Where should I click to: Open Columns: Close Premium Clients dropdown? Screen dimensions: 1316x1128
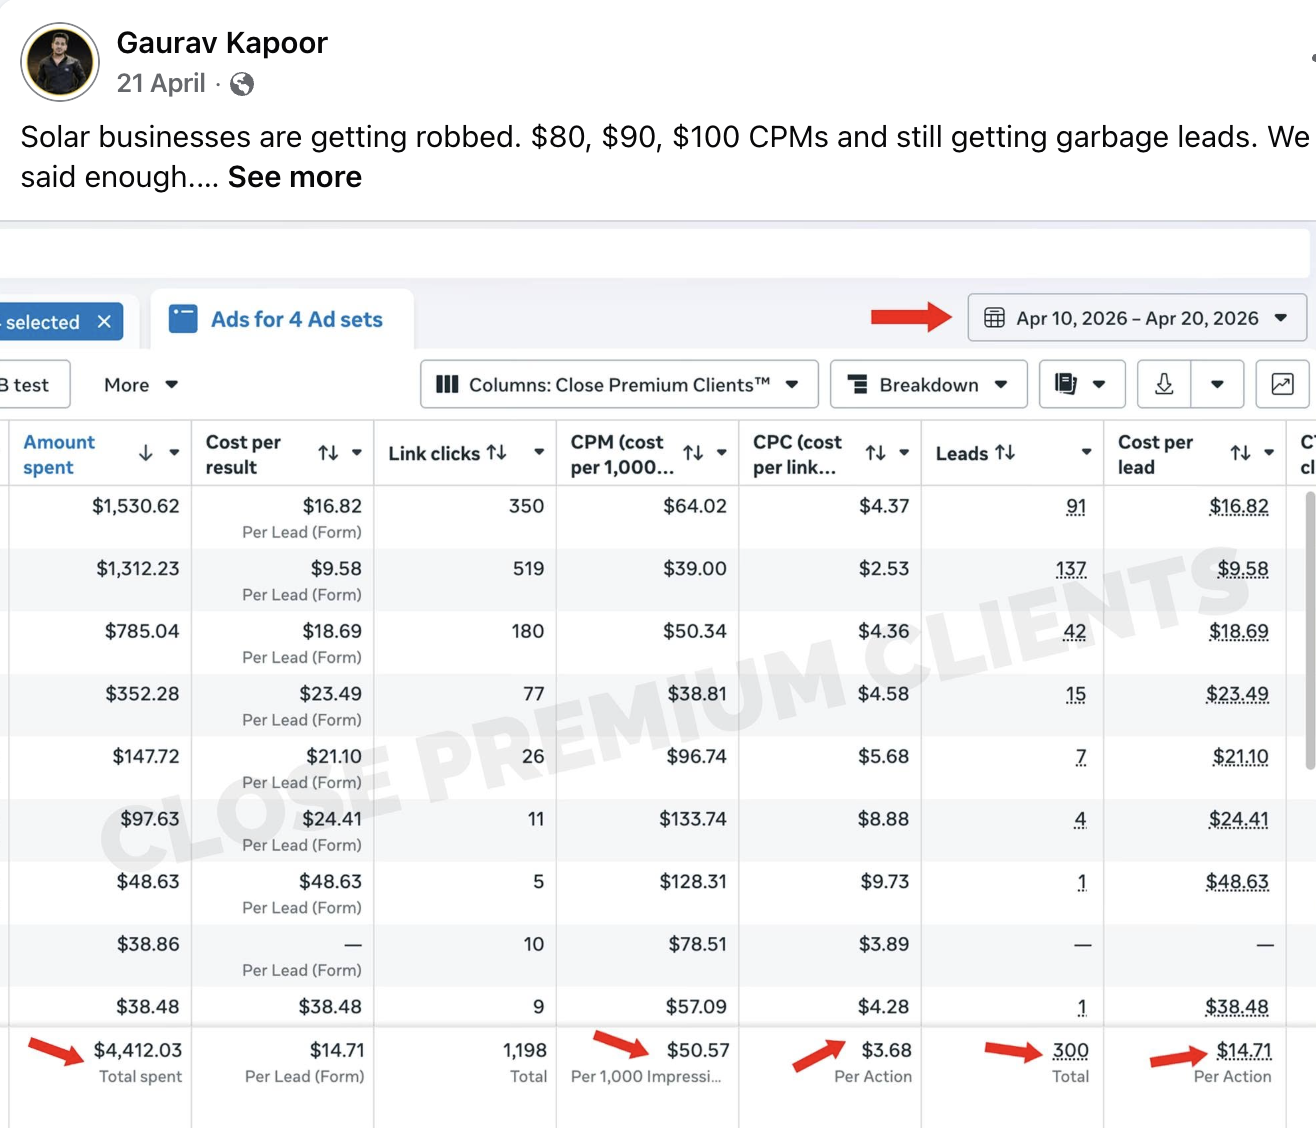coord(619,385)
